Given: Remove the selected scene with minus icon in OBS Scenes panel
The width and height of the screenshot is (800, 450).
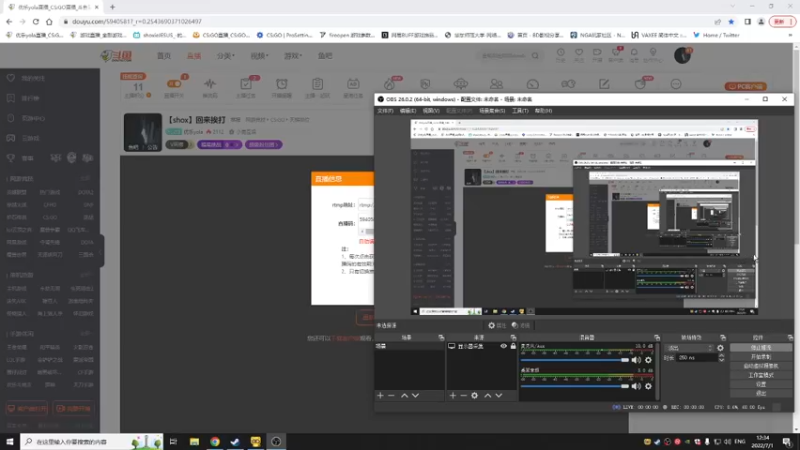Looking at the screenshot, I should [391, 395].
